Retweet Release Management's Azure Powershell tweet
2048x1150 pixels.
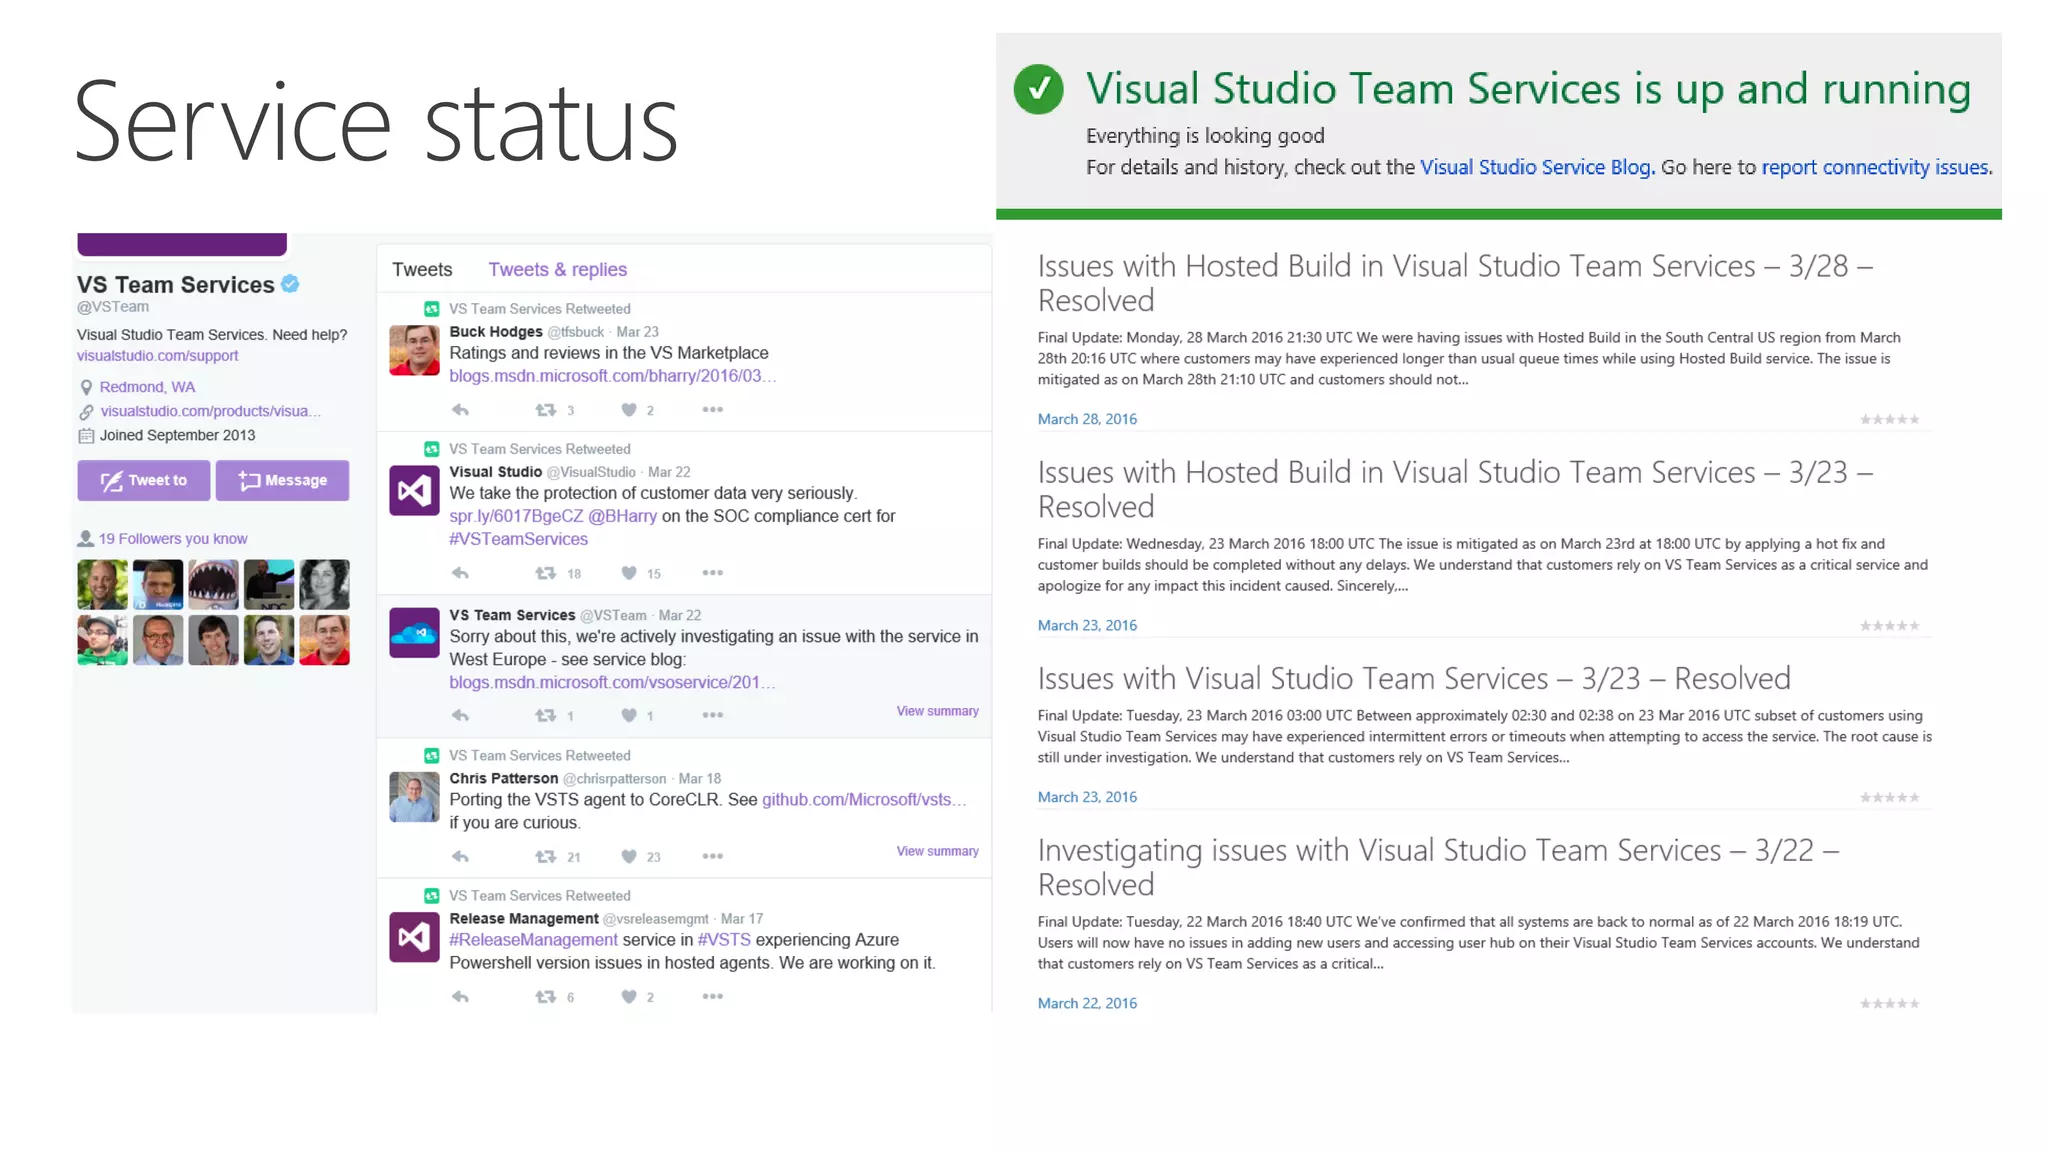(545, 996)
